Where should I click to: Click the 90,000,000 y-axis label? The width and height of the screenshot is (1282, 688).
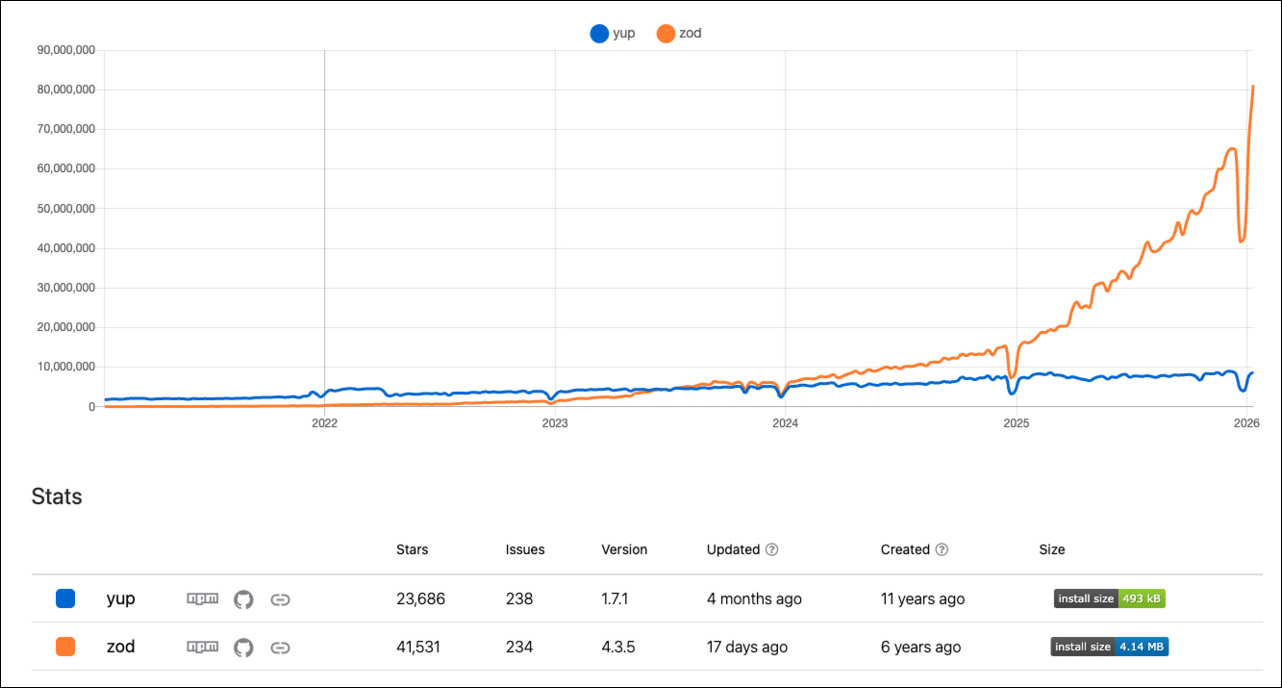65,50
